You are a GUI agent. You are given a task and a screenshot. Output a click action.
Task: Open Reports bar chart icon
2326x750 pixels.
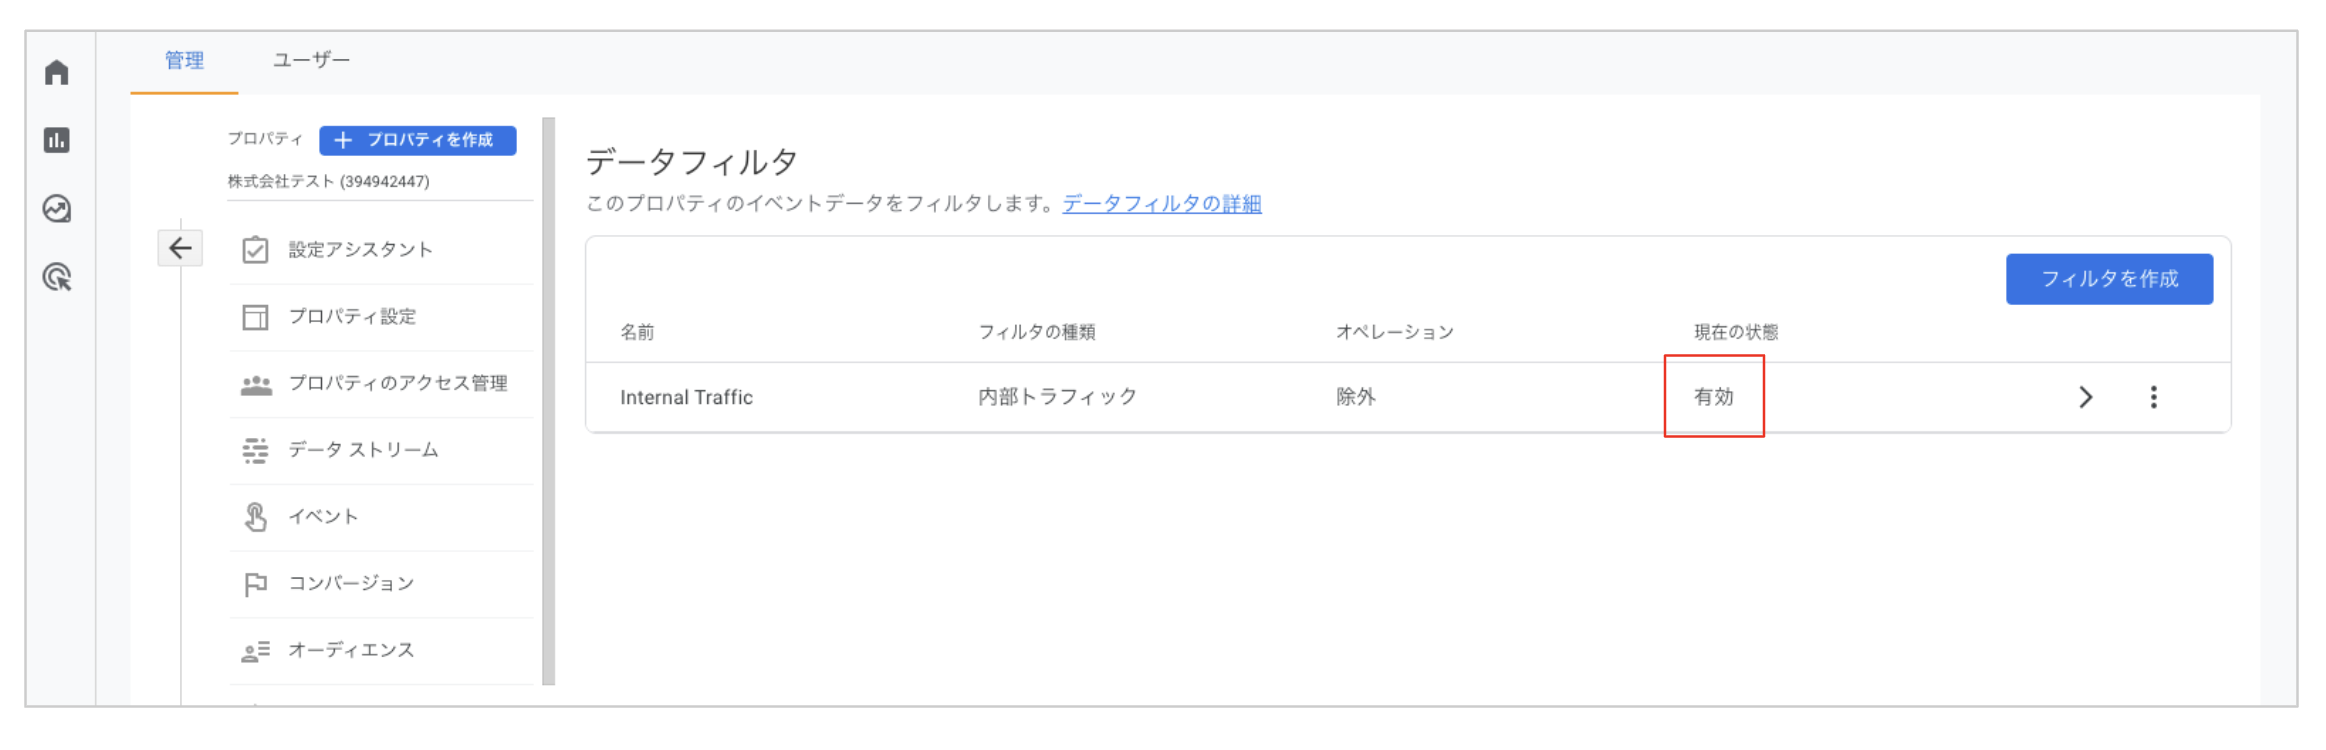[x=57, y=140]
